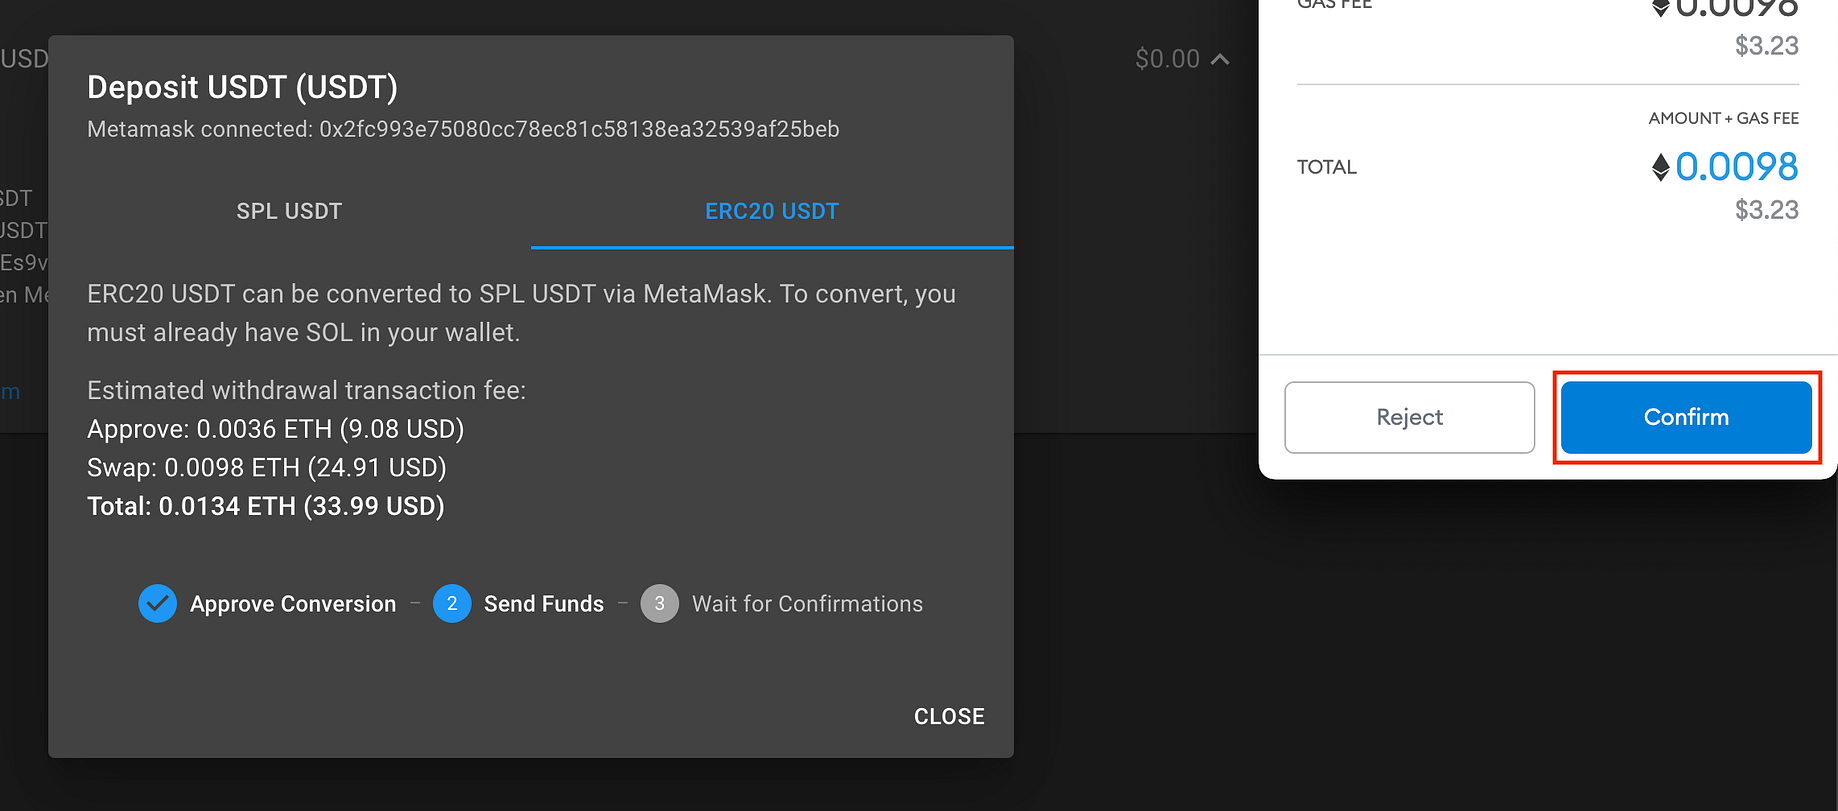1838x811 pixels.
Task: Click the Approve Conversion step label
Action: 293,604
